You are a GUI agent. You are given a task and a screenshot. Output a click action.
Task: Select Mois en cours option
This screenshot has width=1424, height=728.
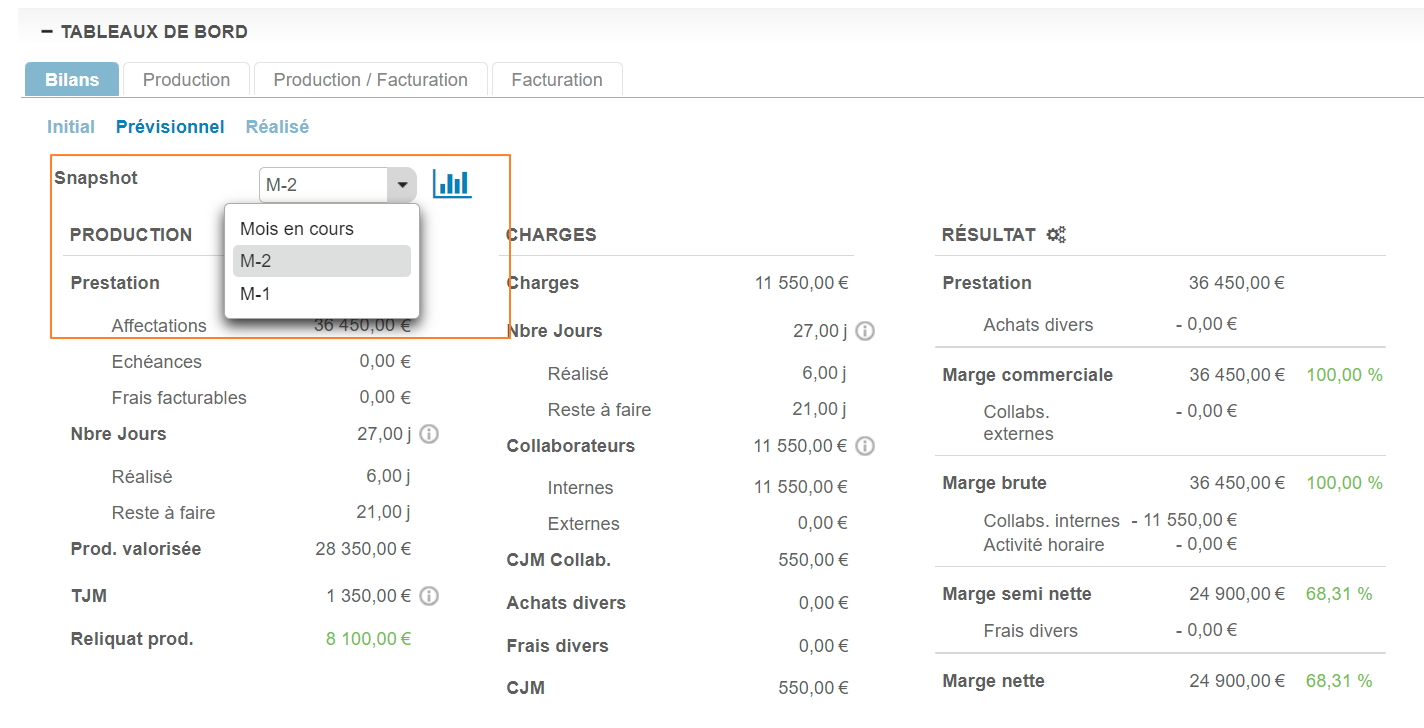pos(297,229)
